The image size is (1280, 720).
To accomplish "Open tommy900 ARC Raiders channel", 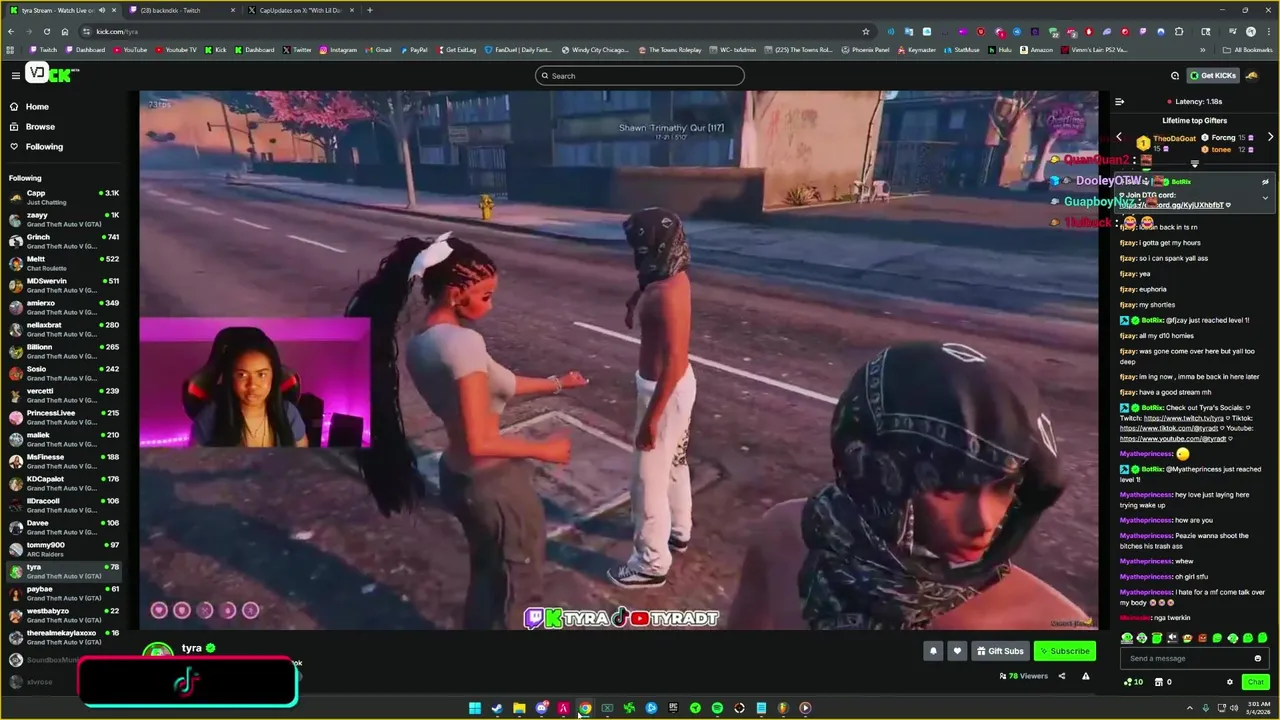I will pyautogui.click(x=64, y=549).
